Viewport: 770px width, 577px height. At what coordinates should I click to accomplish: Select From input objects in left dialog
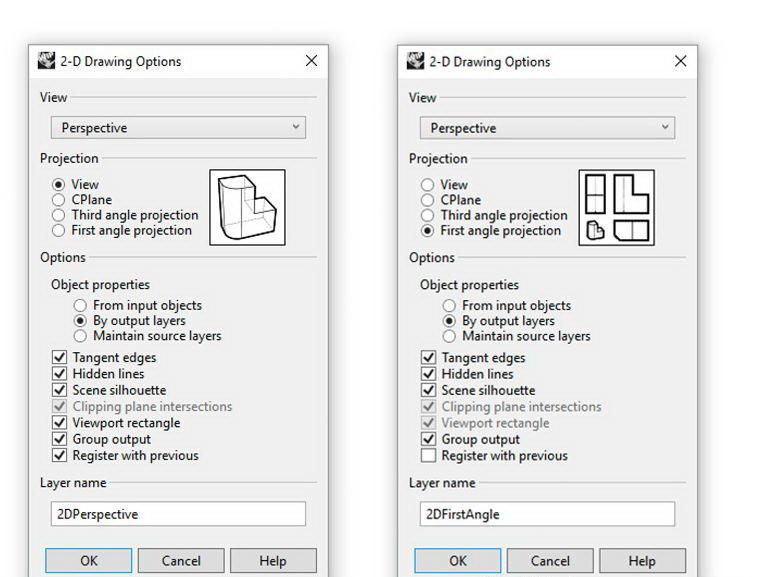click(x=81, y=306)
